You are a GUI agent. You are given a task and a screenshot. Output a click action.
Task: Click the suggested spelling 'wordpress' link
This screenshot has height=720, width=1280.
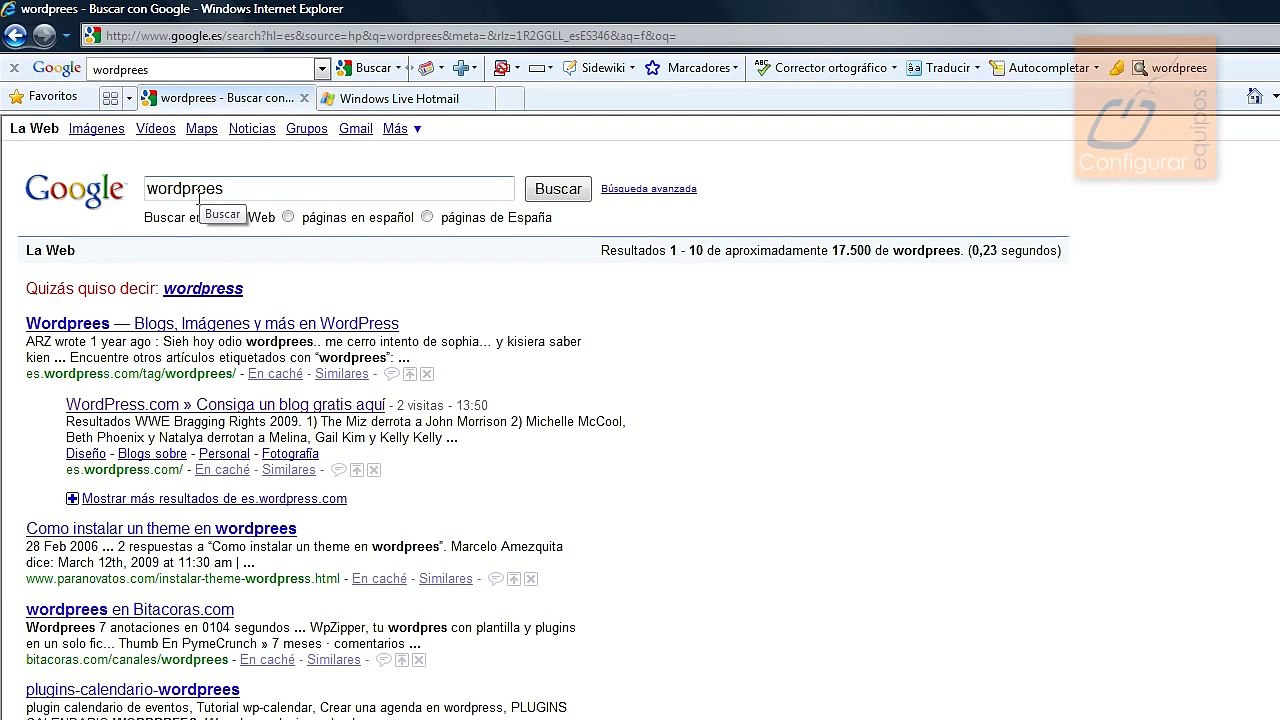tap(203, 289)
